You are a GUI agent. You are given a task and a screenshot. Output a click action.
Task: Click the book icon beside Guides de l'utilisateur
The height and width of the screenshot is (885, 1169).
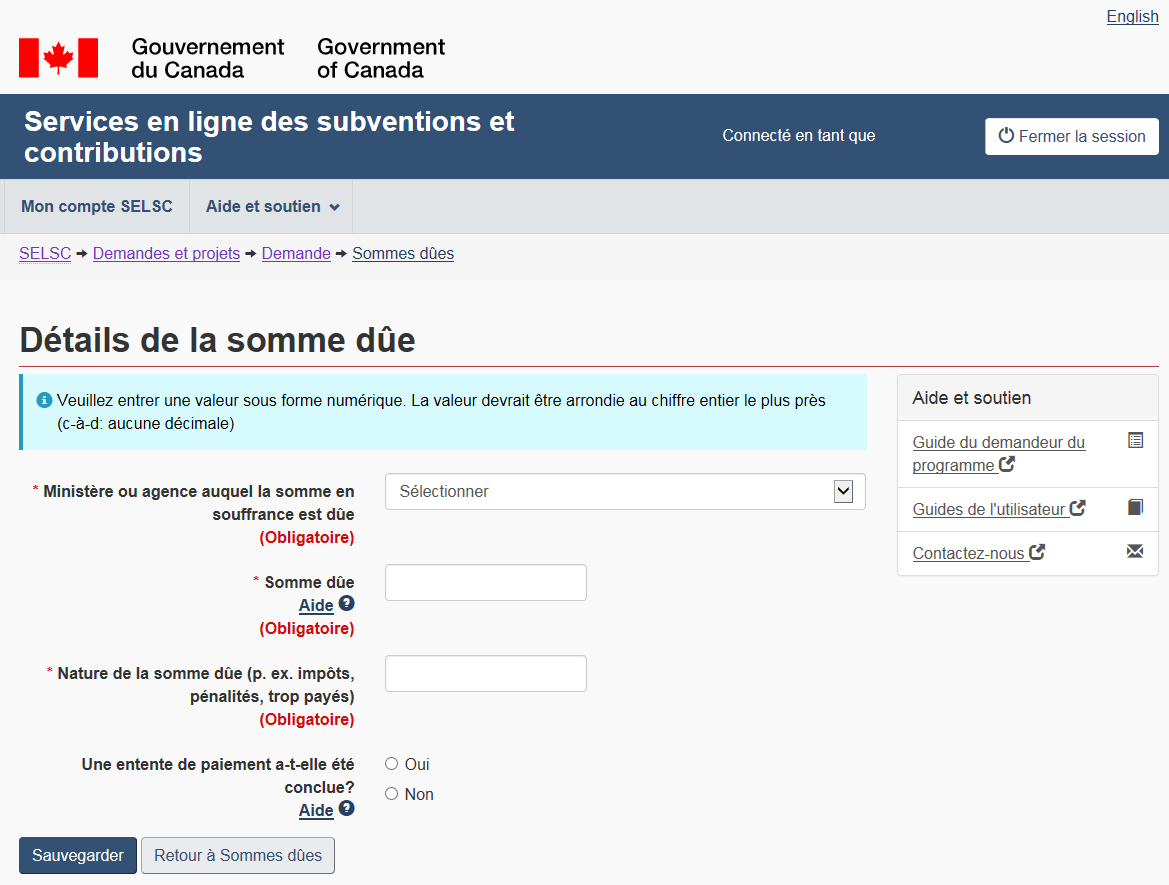click(1135, 508)
